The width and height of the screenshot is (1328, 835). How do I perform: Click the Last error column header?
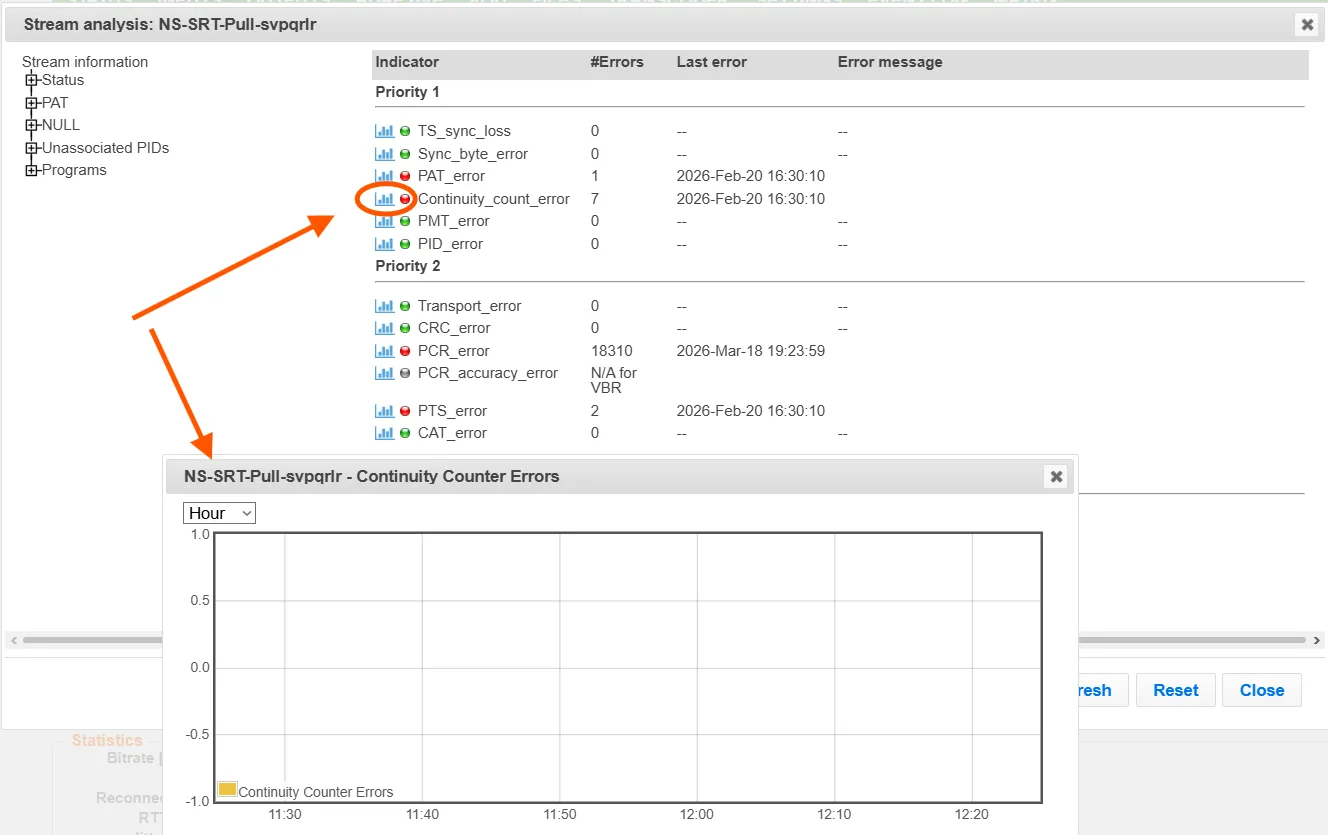click(x=712, y=62)
